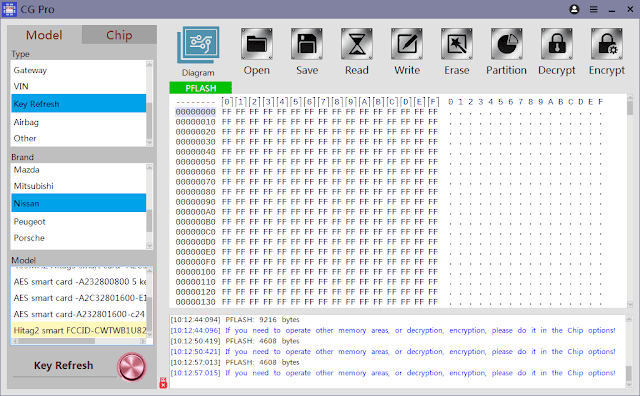
Task: Click log entry timestamped 10:12:57:013
Action: (x=235, y=362)
